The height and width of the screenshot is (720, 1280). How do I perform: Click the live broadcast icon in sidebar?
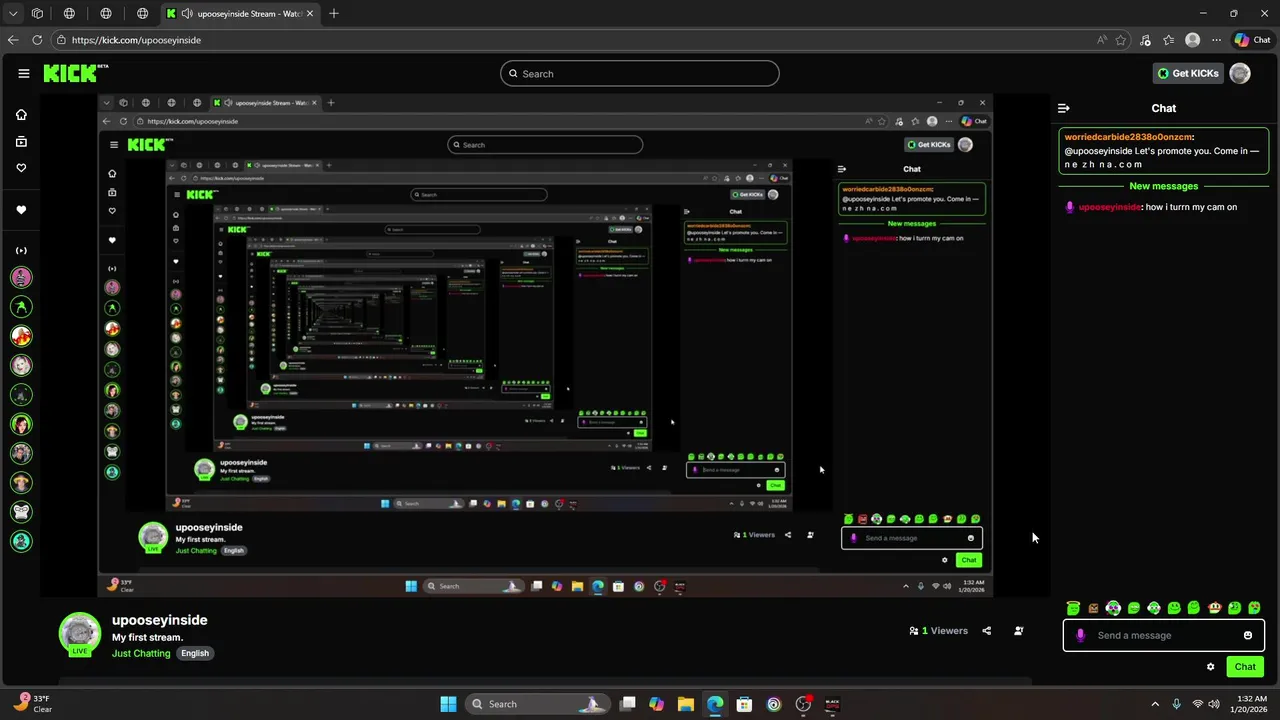click(x=21, y=251)
